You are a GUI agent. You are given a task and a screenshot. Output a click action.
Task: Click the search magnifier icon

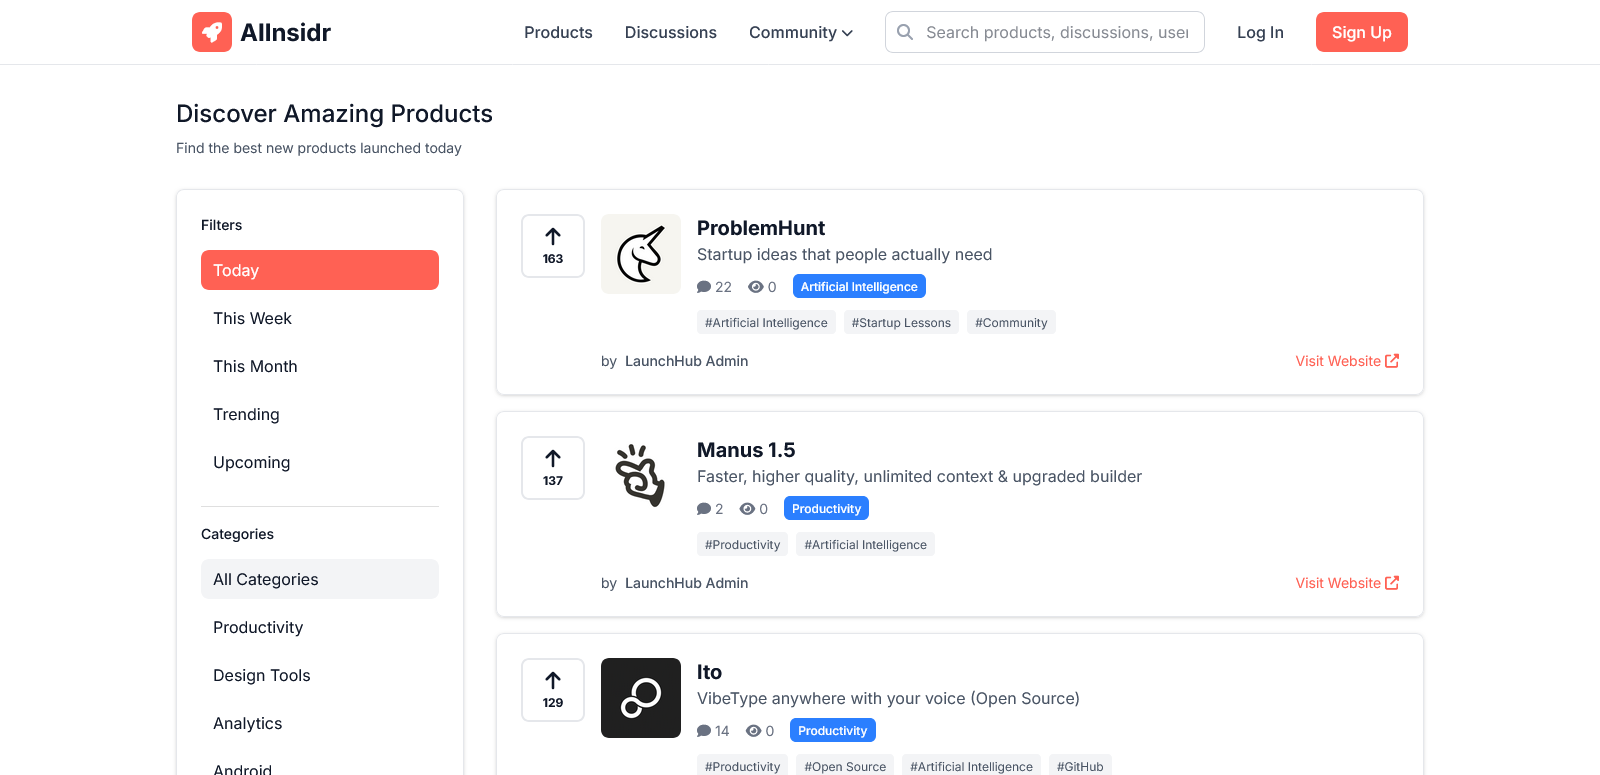905,32
